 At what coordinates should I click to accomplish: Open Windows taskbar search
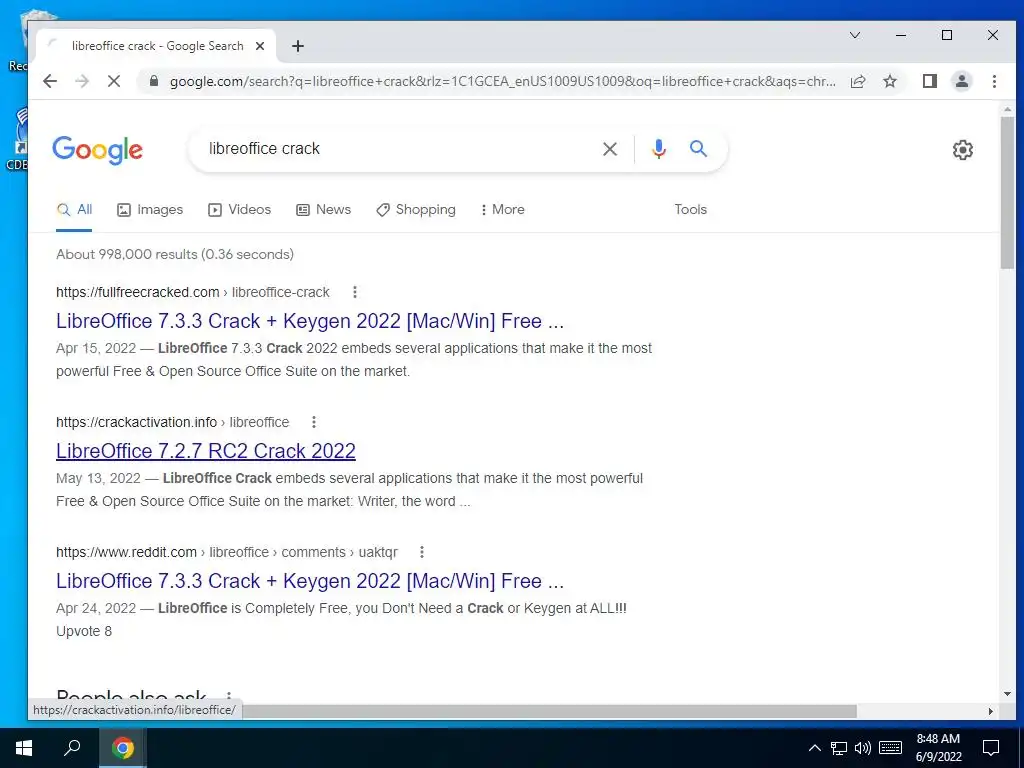click(x=72, y=748)
